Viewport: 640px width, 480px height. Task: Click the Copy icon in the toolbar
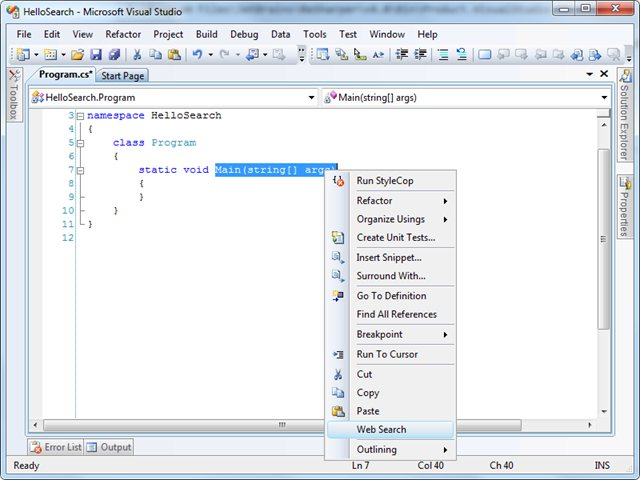pos(156,54)
